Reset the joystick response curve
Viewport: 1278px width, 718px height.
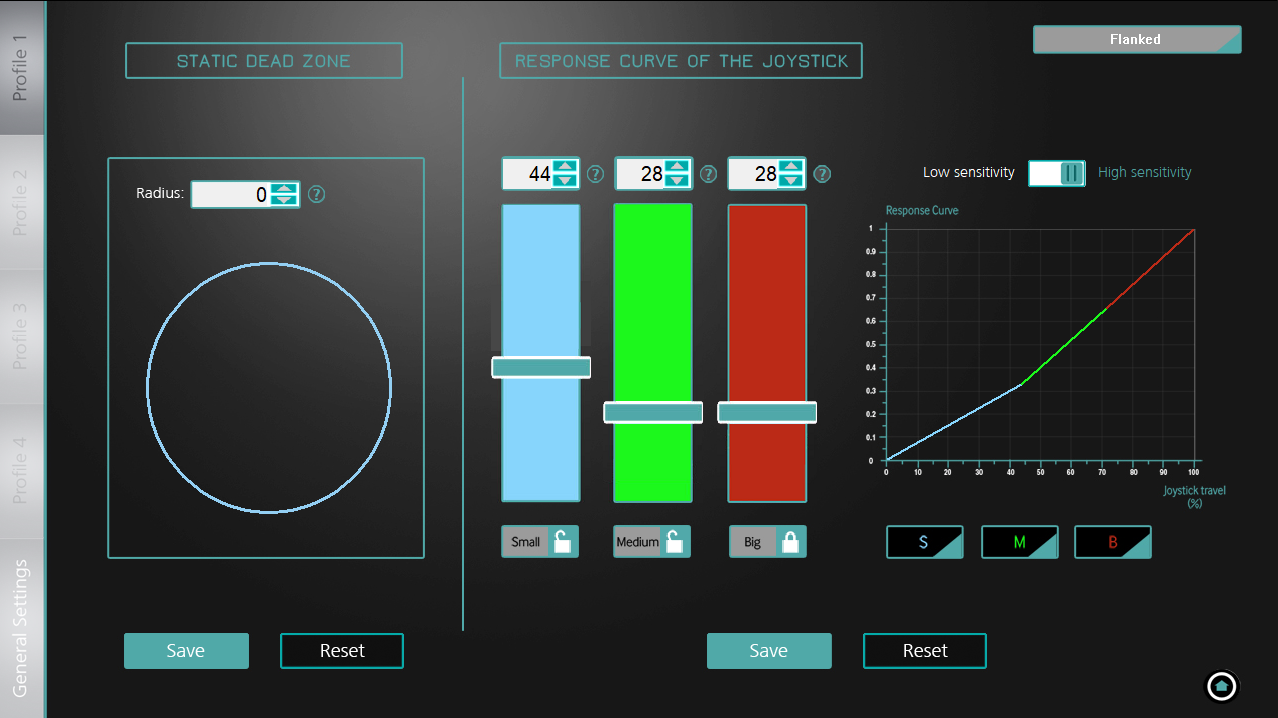924,651
